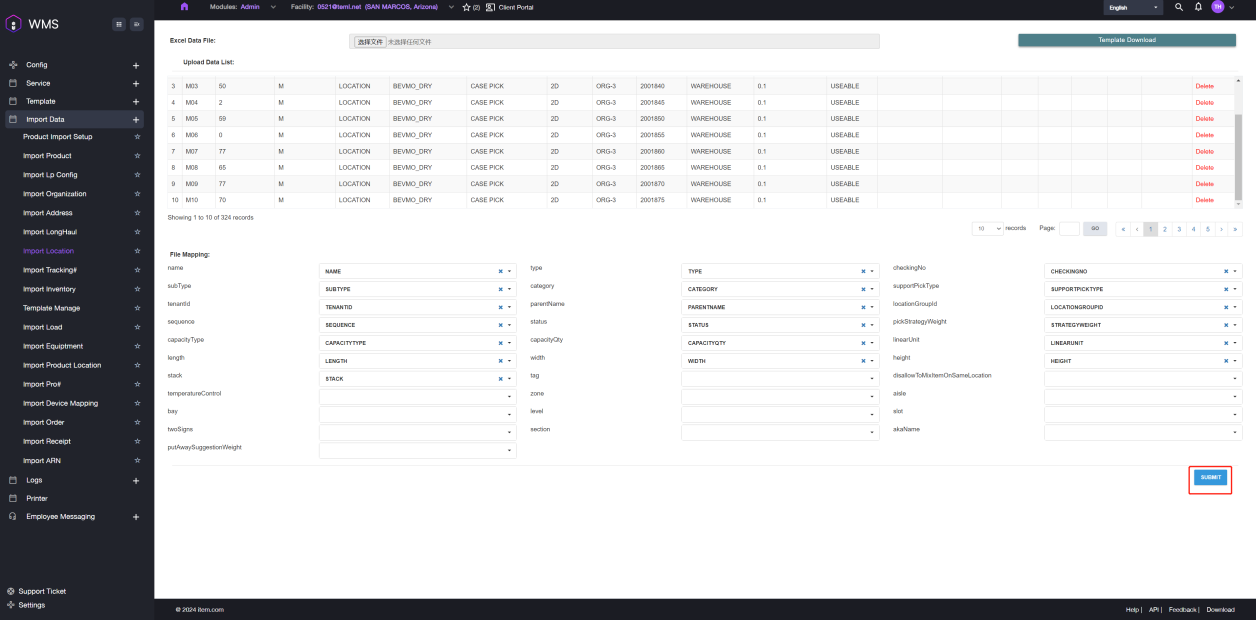Open the temperatureControl mapping dropdown
Screen dimensions: 1256x620
click(x=418, y=397)
